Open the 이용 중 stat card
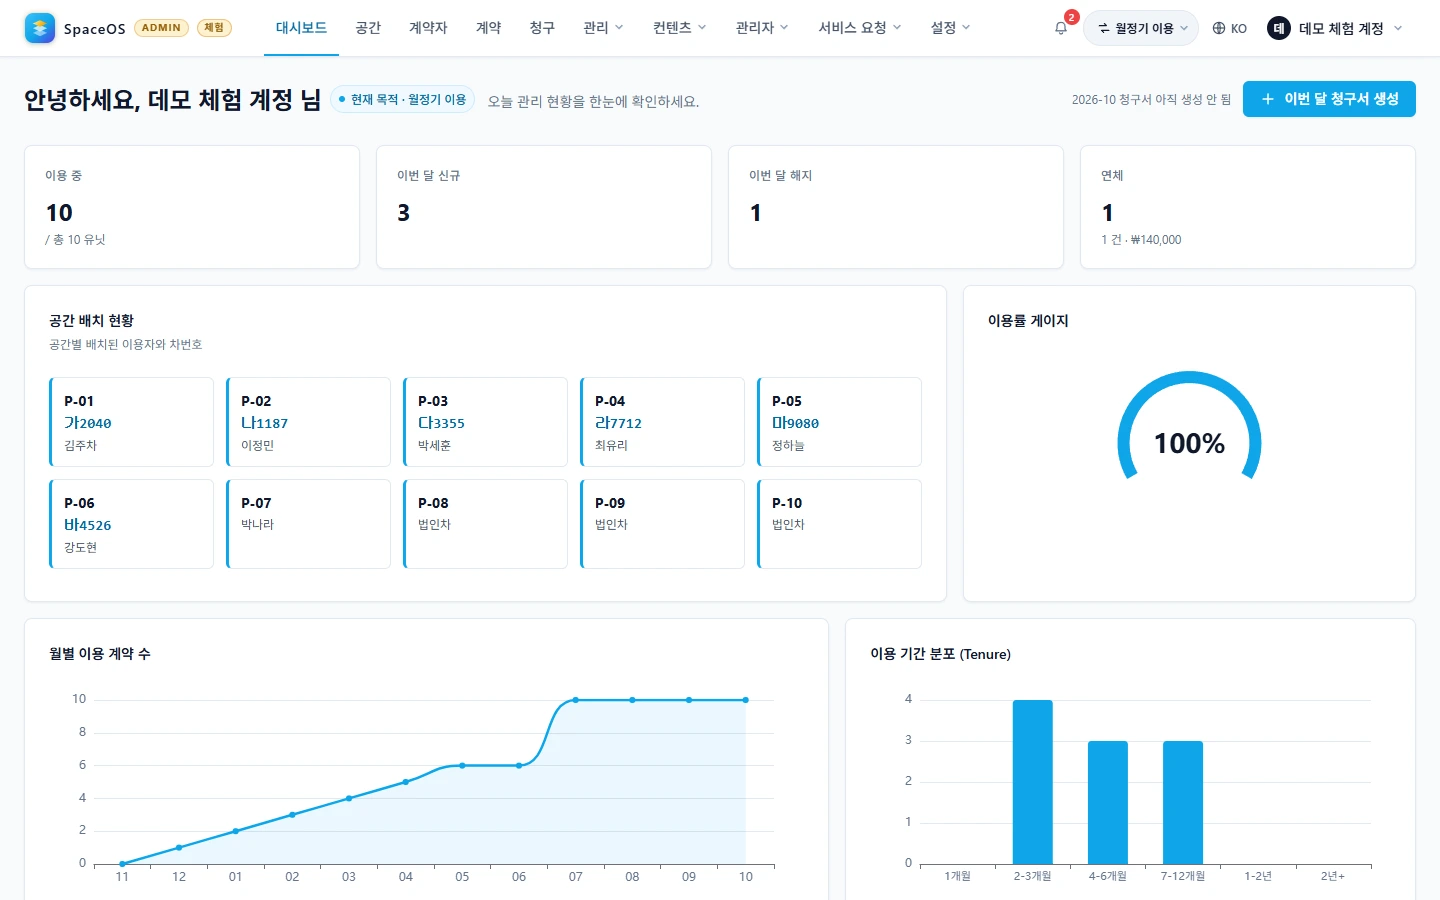The image size is (1440, 900). [192, 207]
